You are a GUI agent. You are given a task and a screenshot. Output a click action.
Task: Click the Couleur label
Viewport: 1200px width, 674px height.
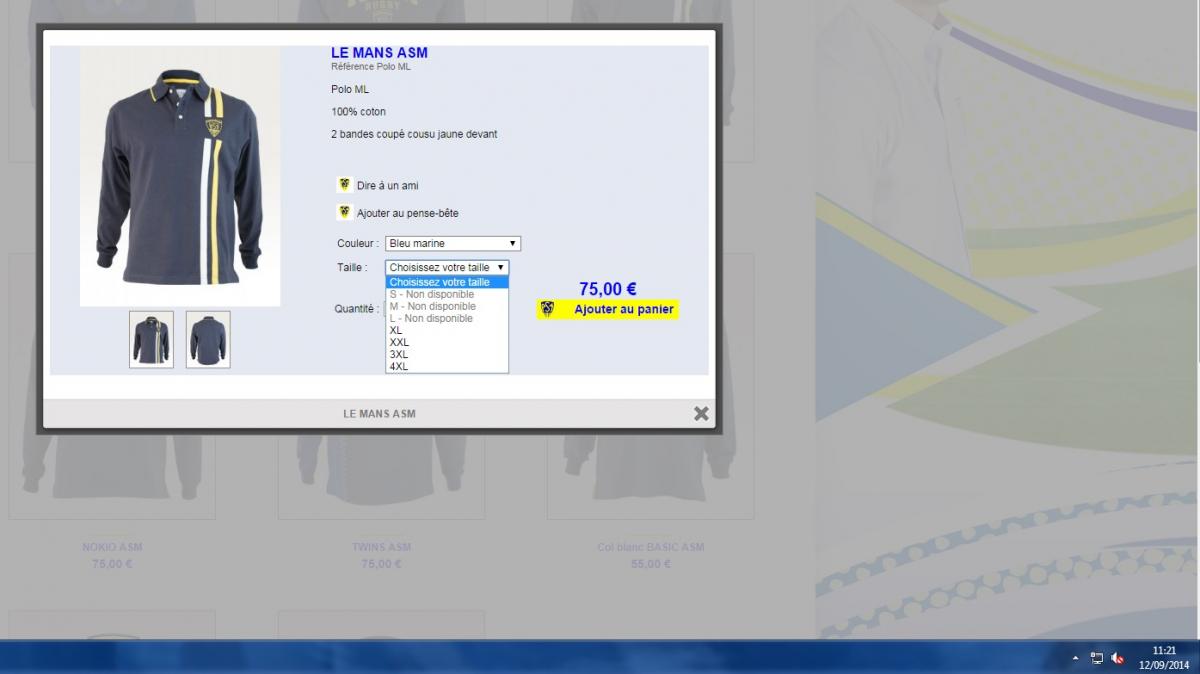[358, 244]
